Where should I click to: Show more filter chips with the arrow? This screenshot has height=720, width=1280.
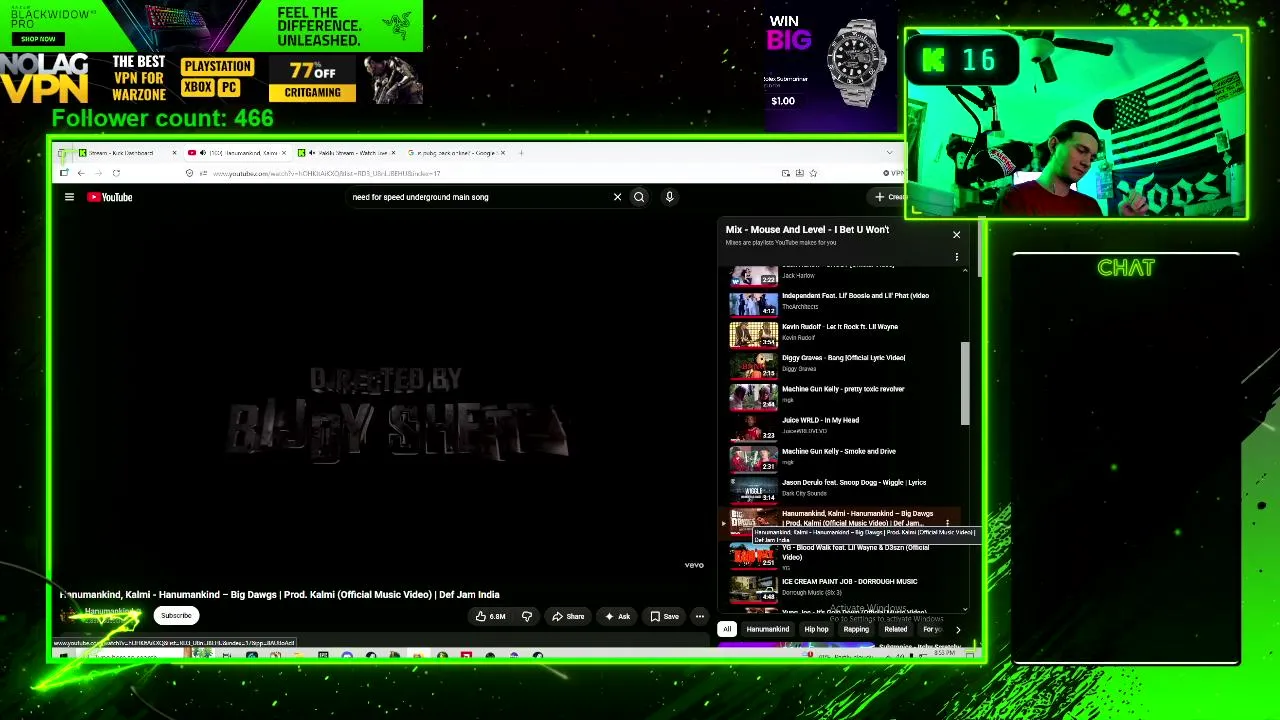coord(957,629)
